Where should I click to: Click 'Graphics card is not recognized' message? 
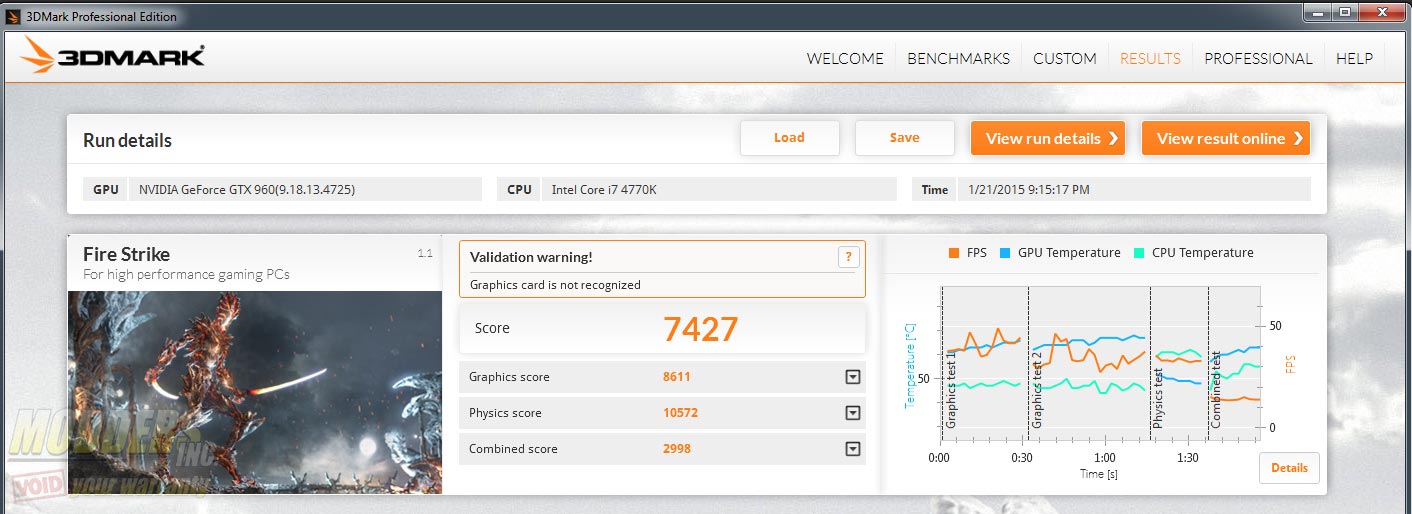(x=555, y=285)
